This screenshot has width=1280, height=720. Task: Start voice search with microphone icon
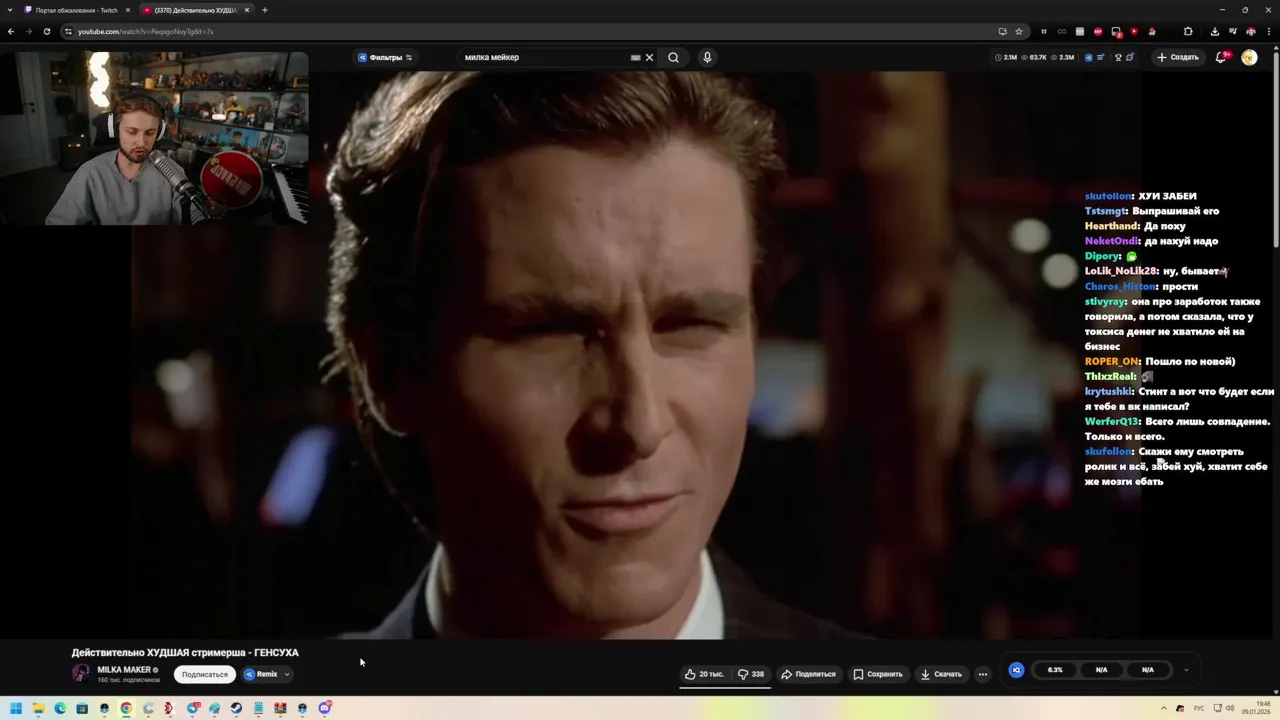[707, 57]
